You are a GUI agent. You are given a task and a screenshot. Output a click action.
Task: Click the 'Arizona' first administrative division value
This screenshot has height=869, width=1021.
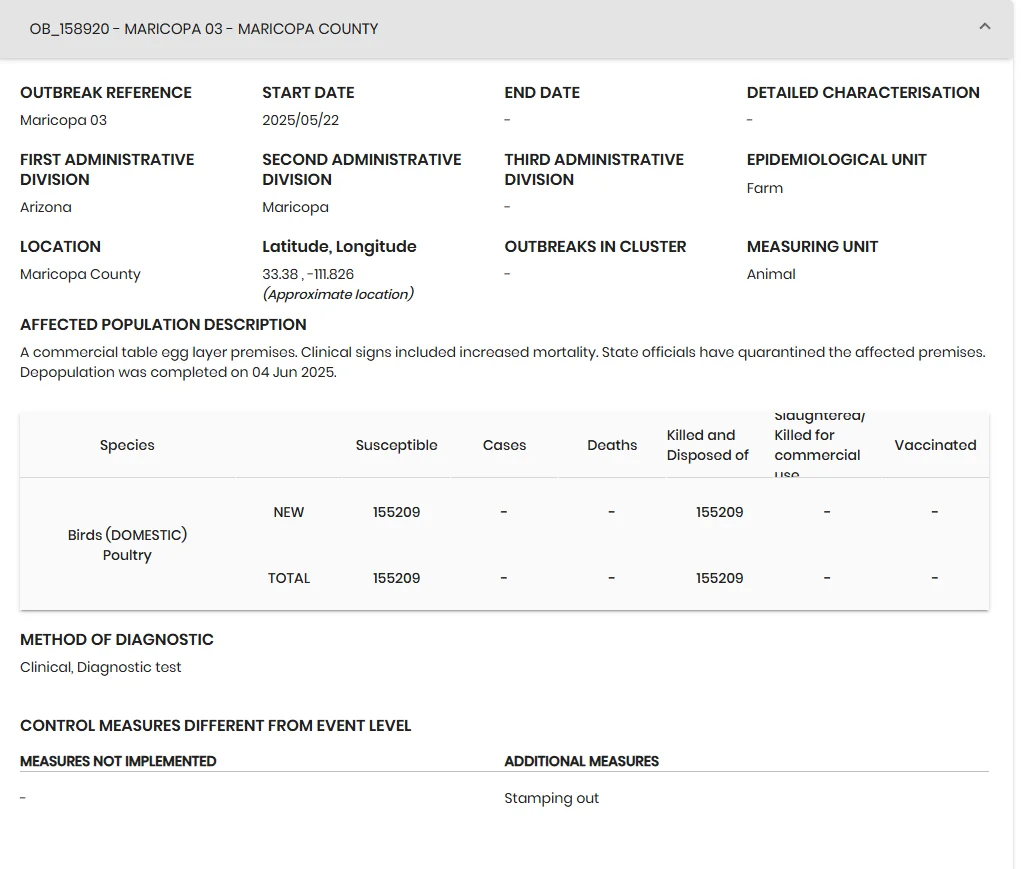coord(46,208)
